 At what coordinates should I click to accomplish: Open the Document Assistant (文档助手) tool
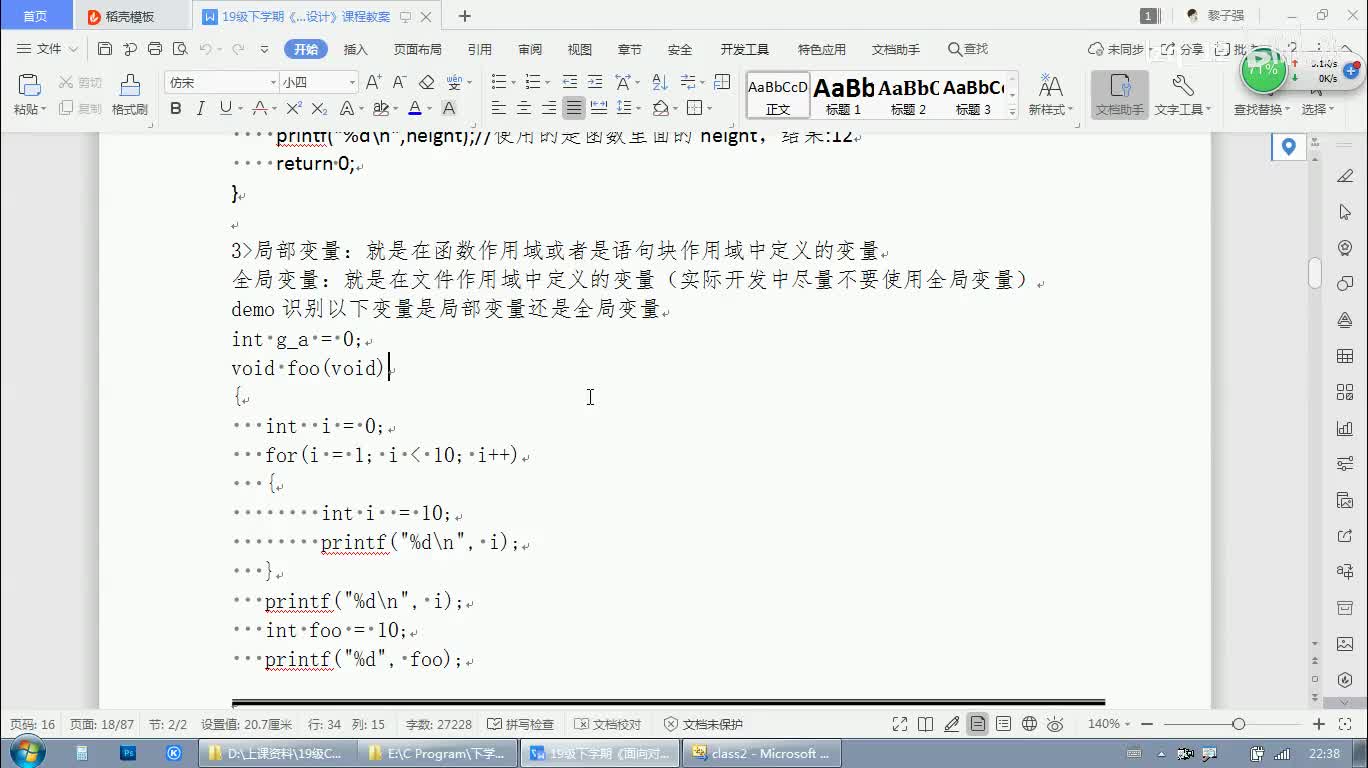(x=1119, y=95)
